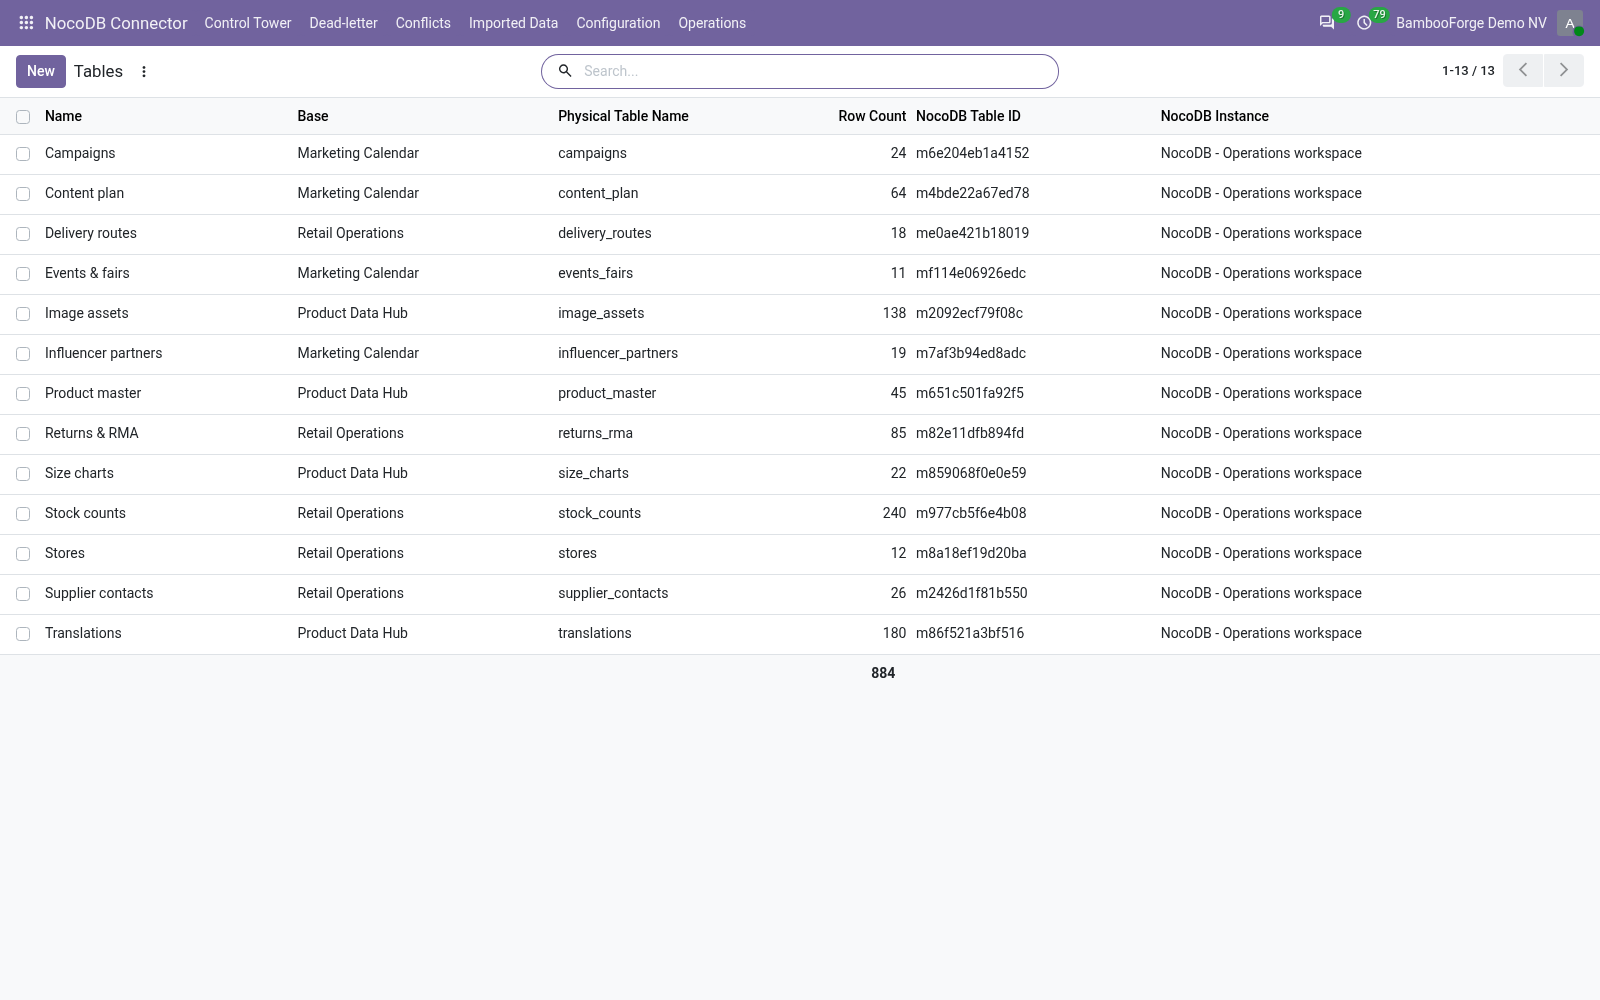1600x1000 pixels.
Task: Open the user avatar menu
Action: pyautogui.click(x=1570, y=22)
